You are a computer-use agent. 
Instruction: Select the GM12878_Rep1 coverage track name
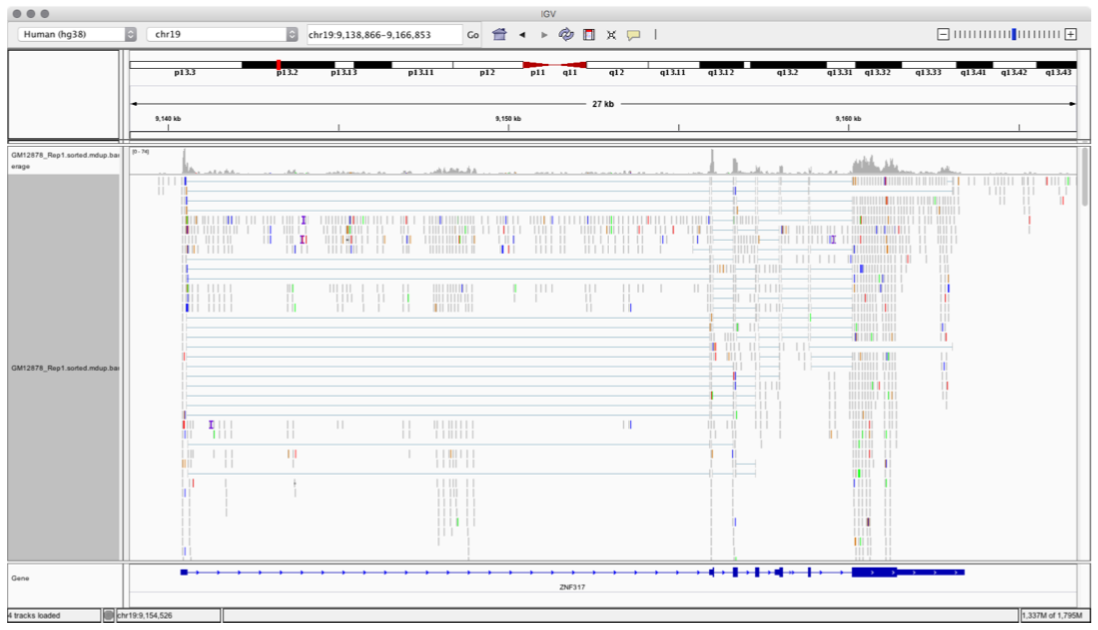point(64,160)
